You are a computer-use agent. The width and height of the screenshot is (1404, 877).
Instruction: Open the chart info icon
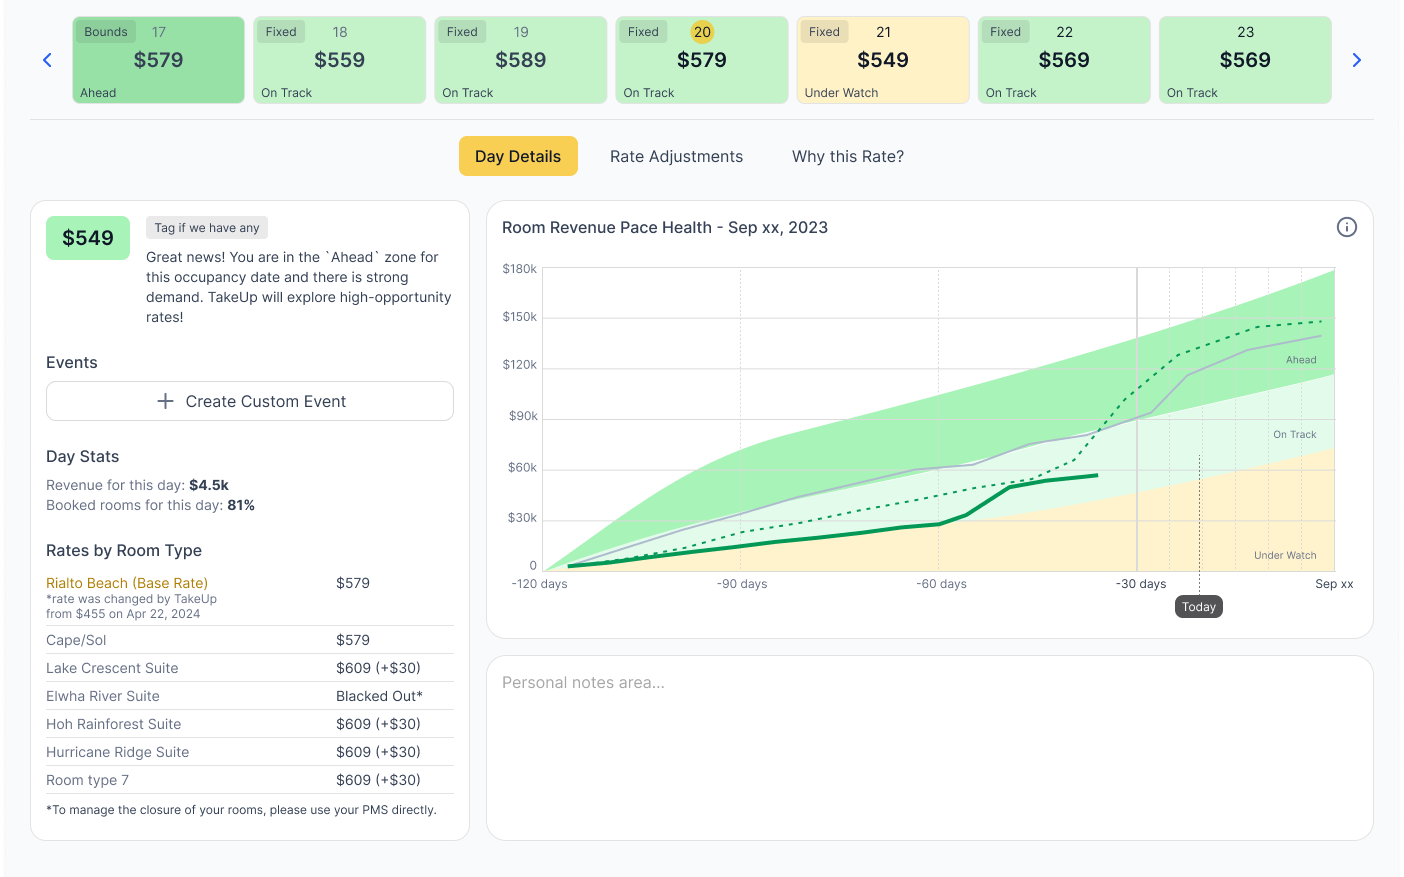pyautogui.click(x=1346, y=227)
